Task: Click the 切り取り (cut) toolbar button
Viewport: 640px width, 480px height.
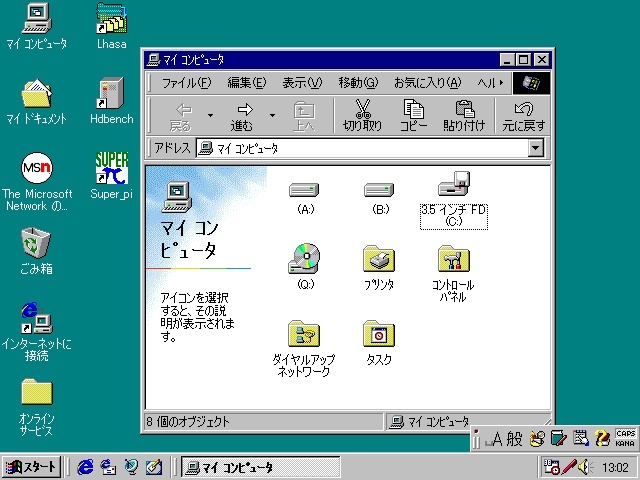Action: (x=362, y=116)
